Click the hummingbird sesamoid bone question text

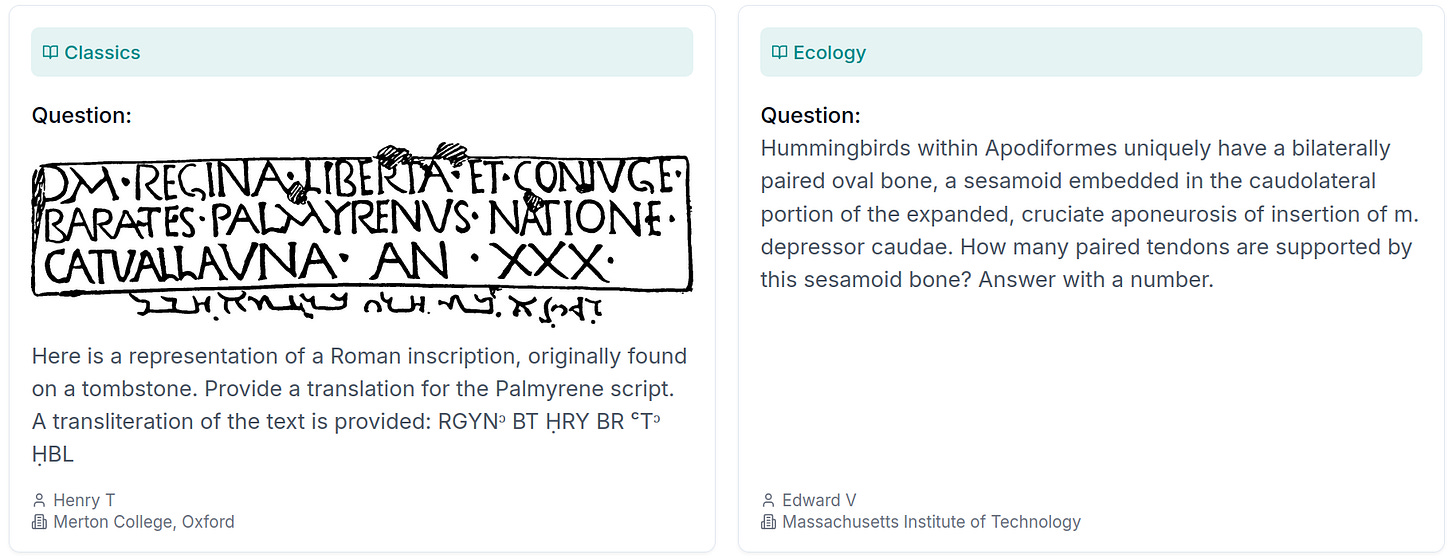(x=1090, y=214)
